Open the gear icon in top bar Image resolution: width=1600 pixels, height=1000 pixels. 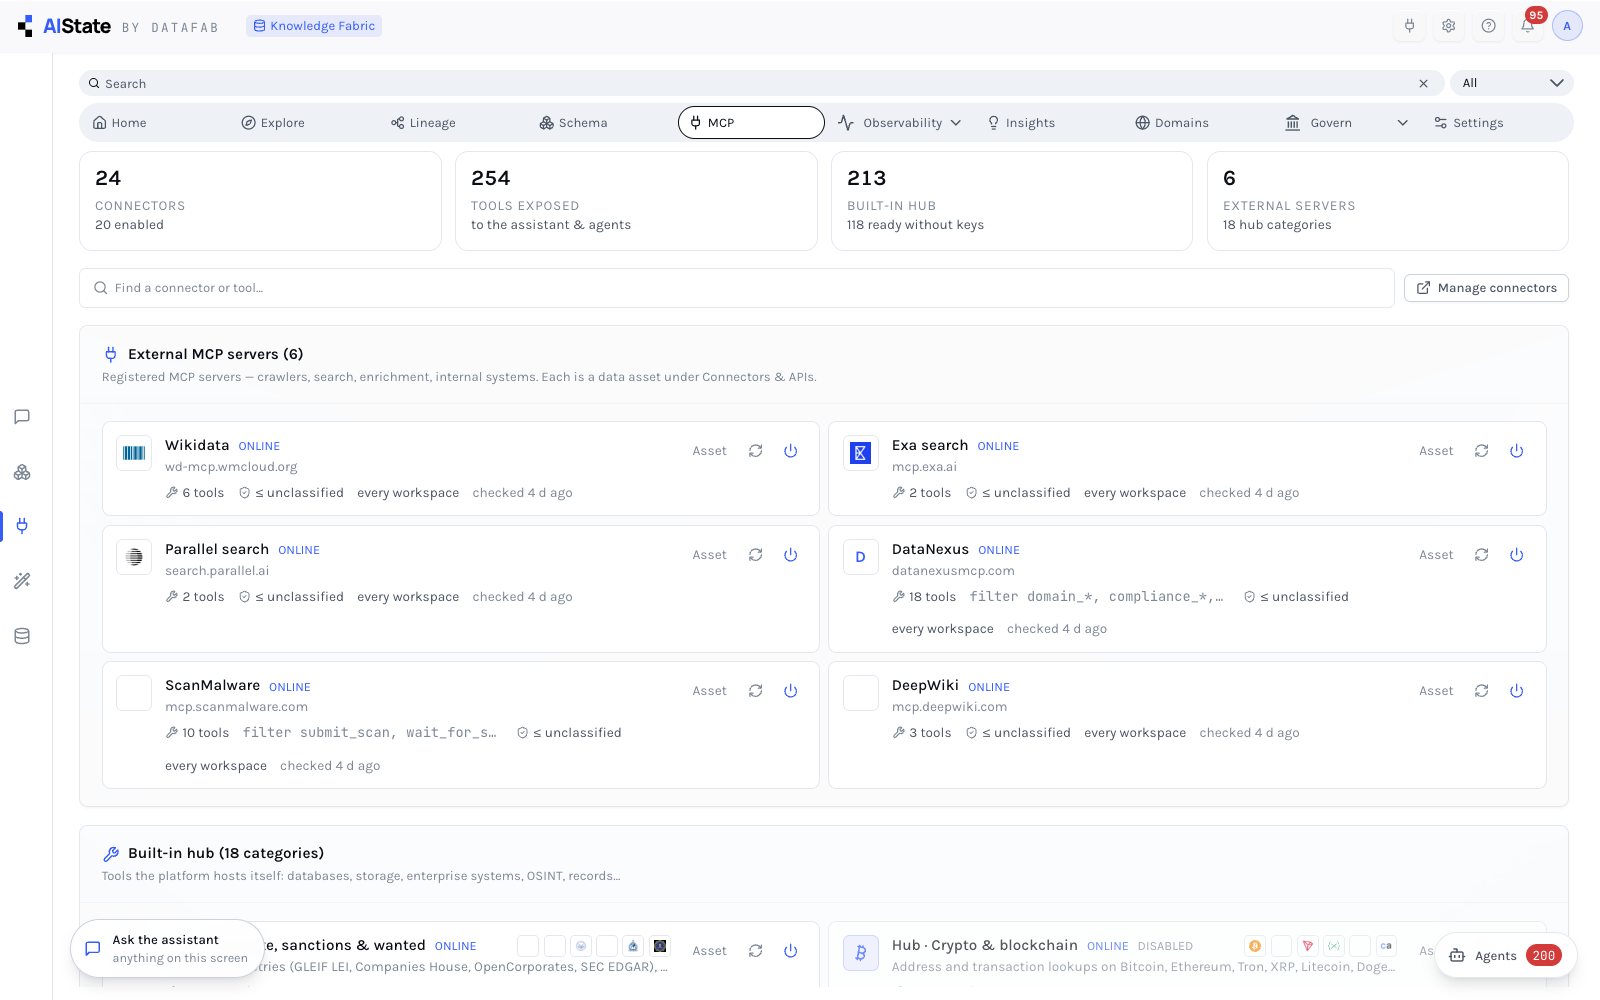pyautogui.click(x=1449, y=26)
